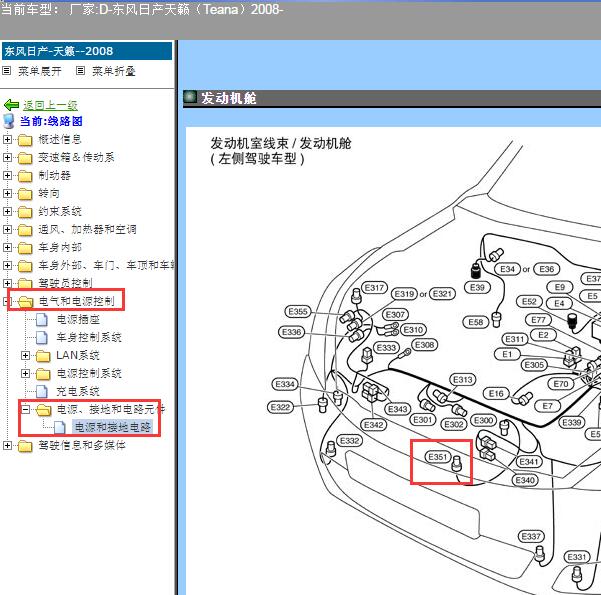The width and height of the screenshot is (601, 595).
Task: Expand the 车身内部 tree node
Action: tap(7, 247)
